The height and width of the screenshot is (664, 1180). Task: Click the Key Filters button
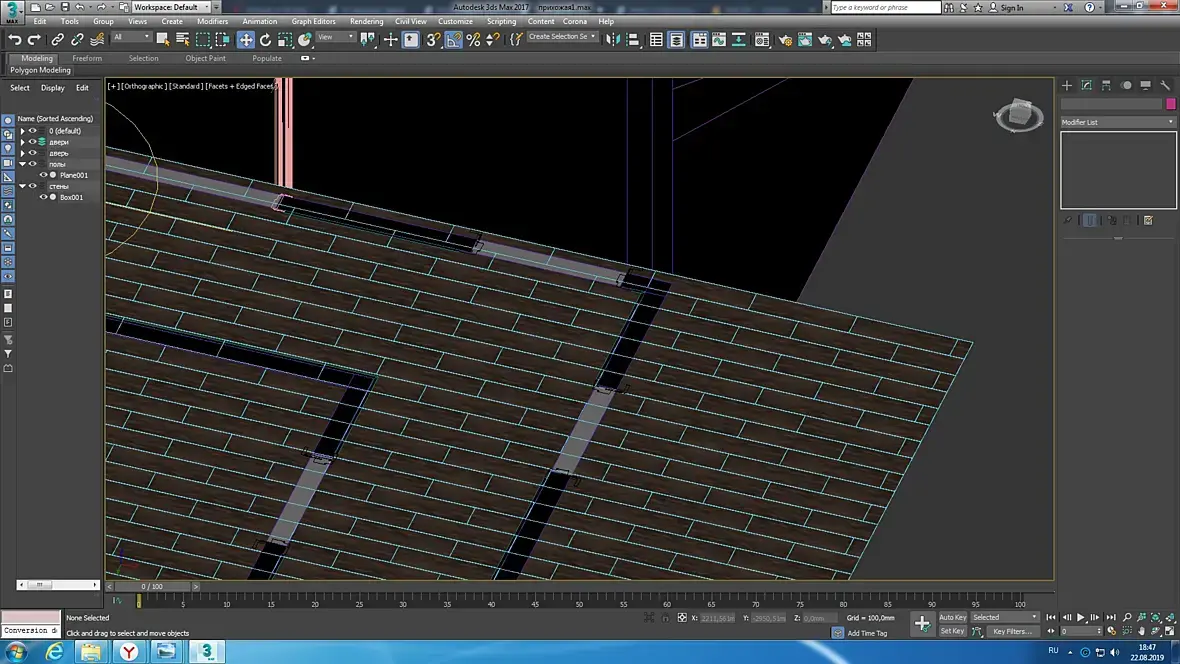point(1012,631)
